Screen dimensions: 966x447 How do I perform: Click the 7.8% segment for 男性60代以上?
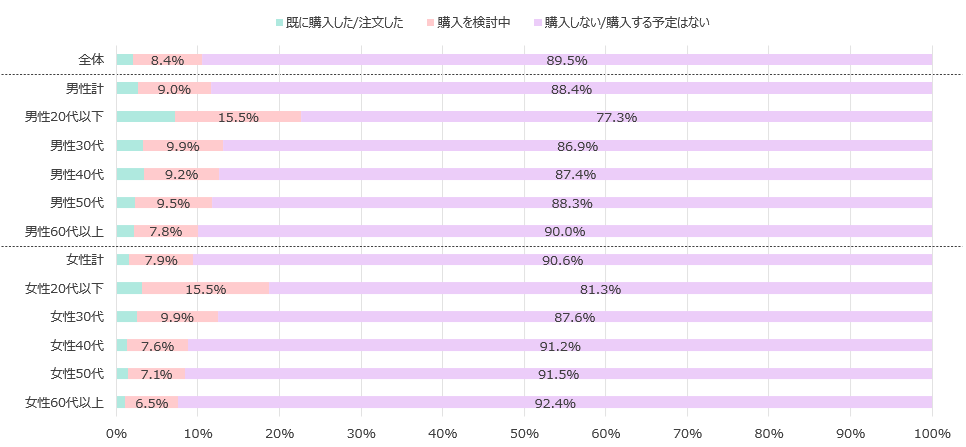(x=165, y=231)
